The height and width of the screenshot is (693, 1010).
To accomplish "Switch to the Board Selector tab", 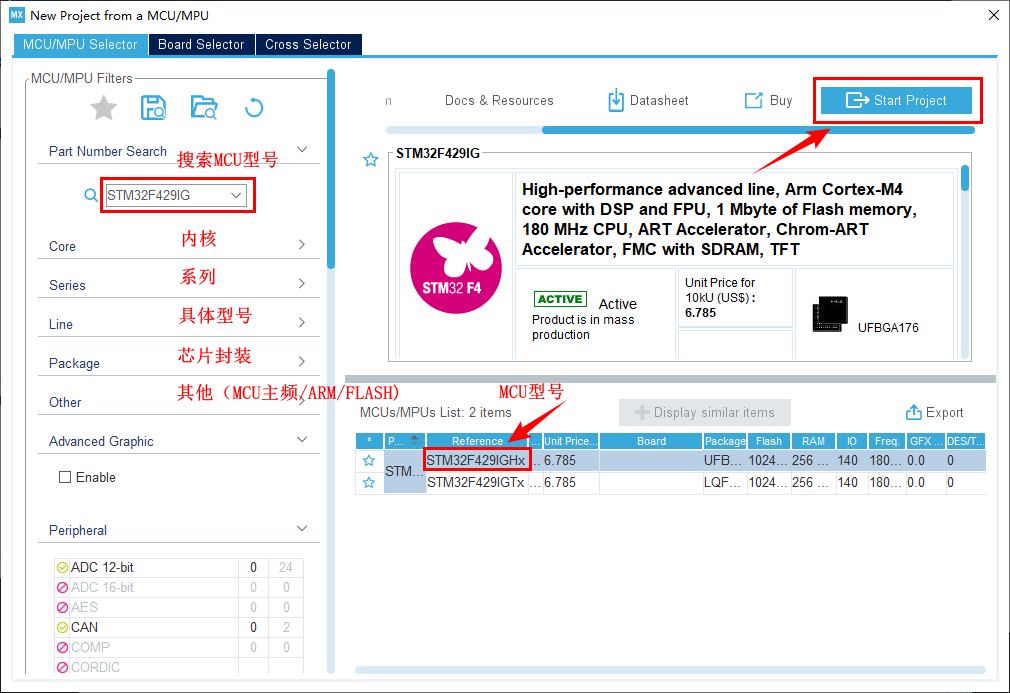I will click(x=201, y=44).
